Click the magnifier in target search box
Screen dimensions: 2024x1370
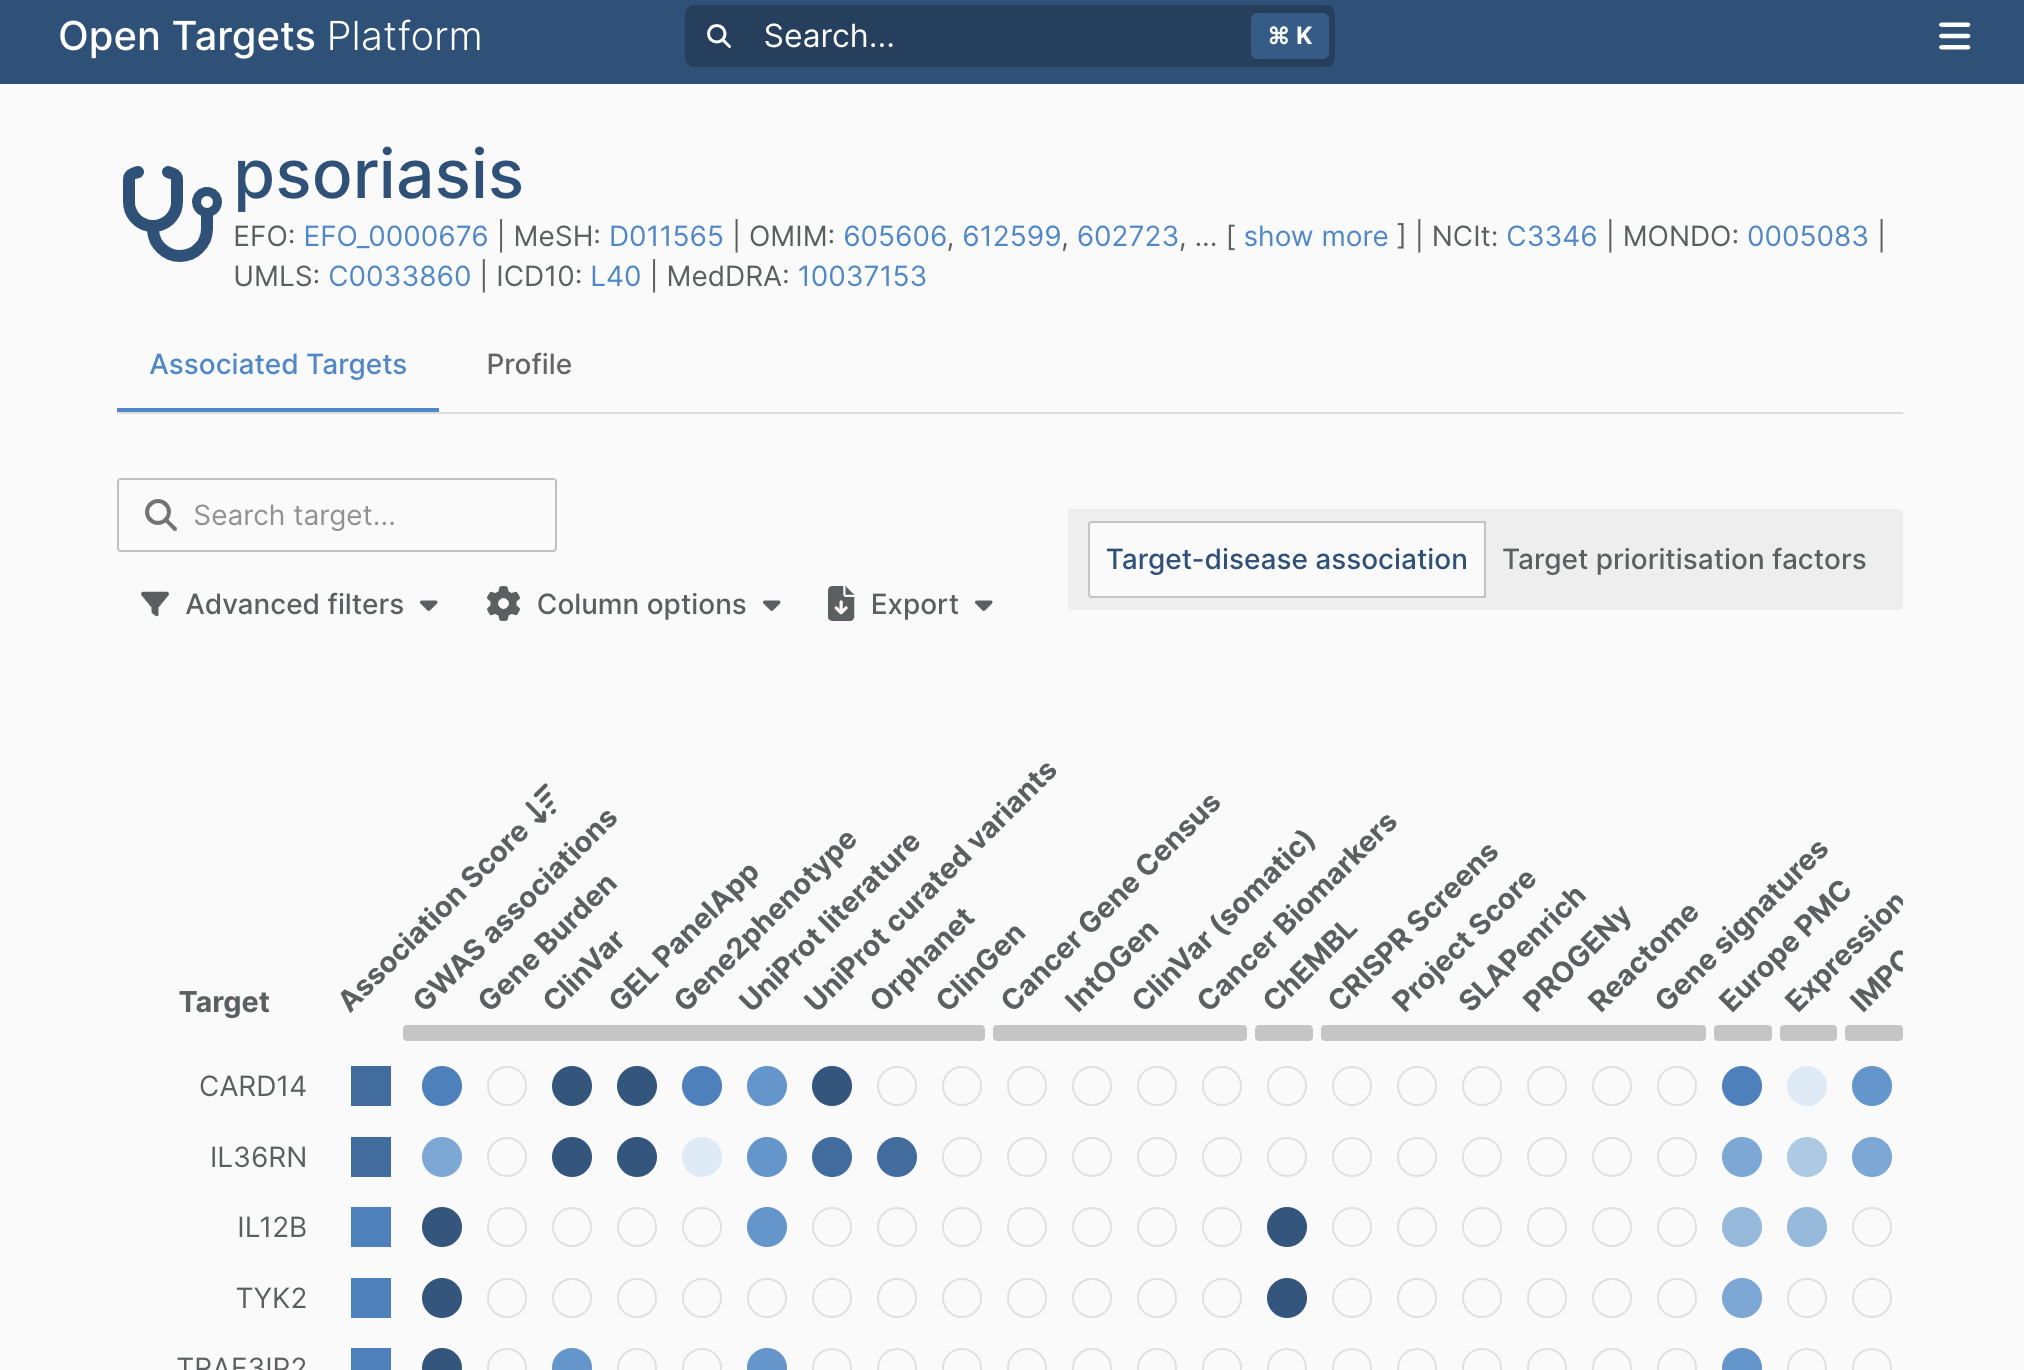[161, 515]
